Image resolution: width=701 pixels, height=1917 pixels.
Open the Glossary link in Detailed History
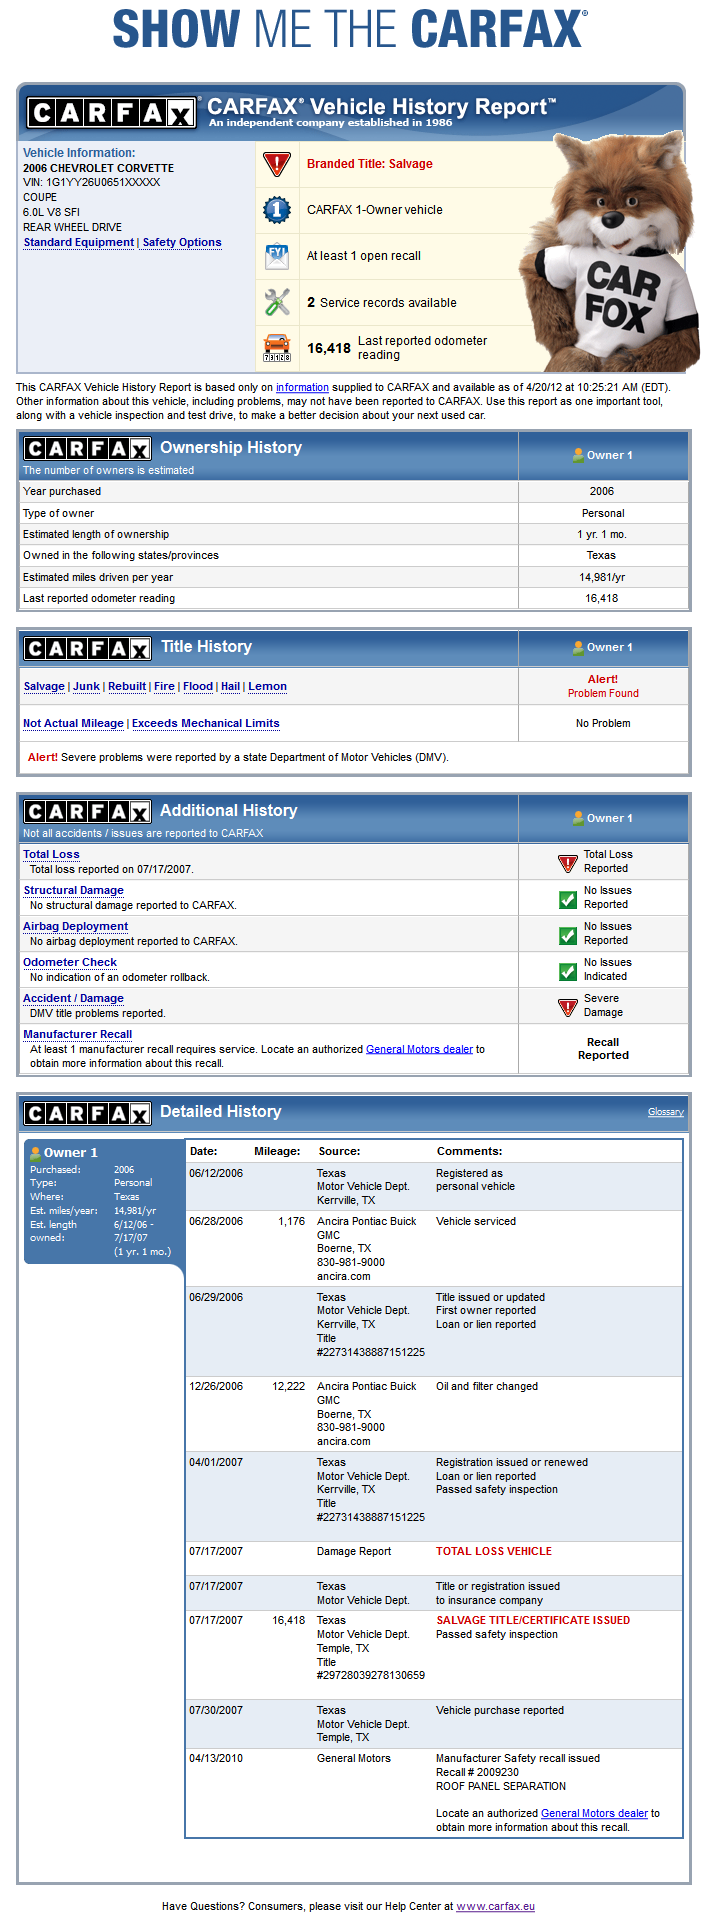[665, 1112]
